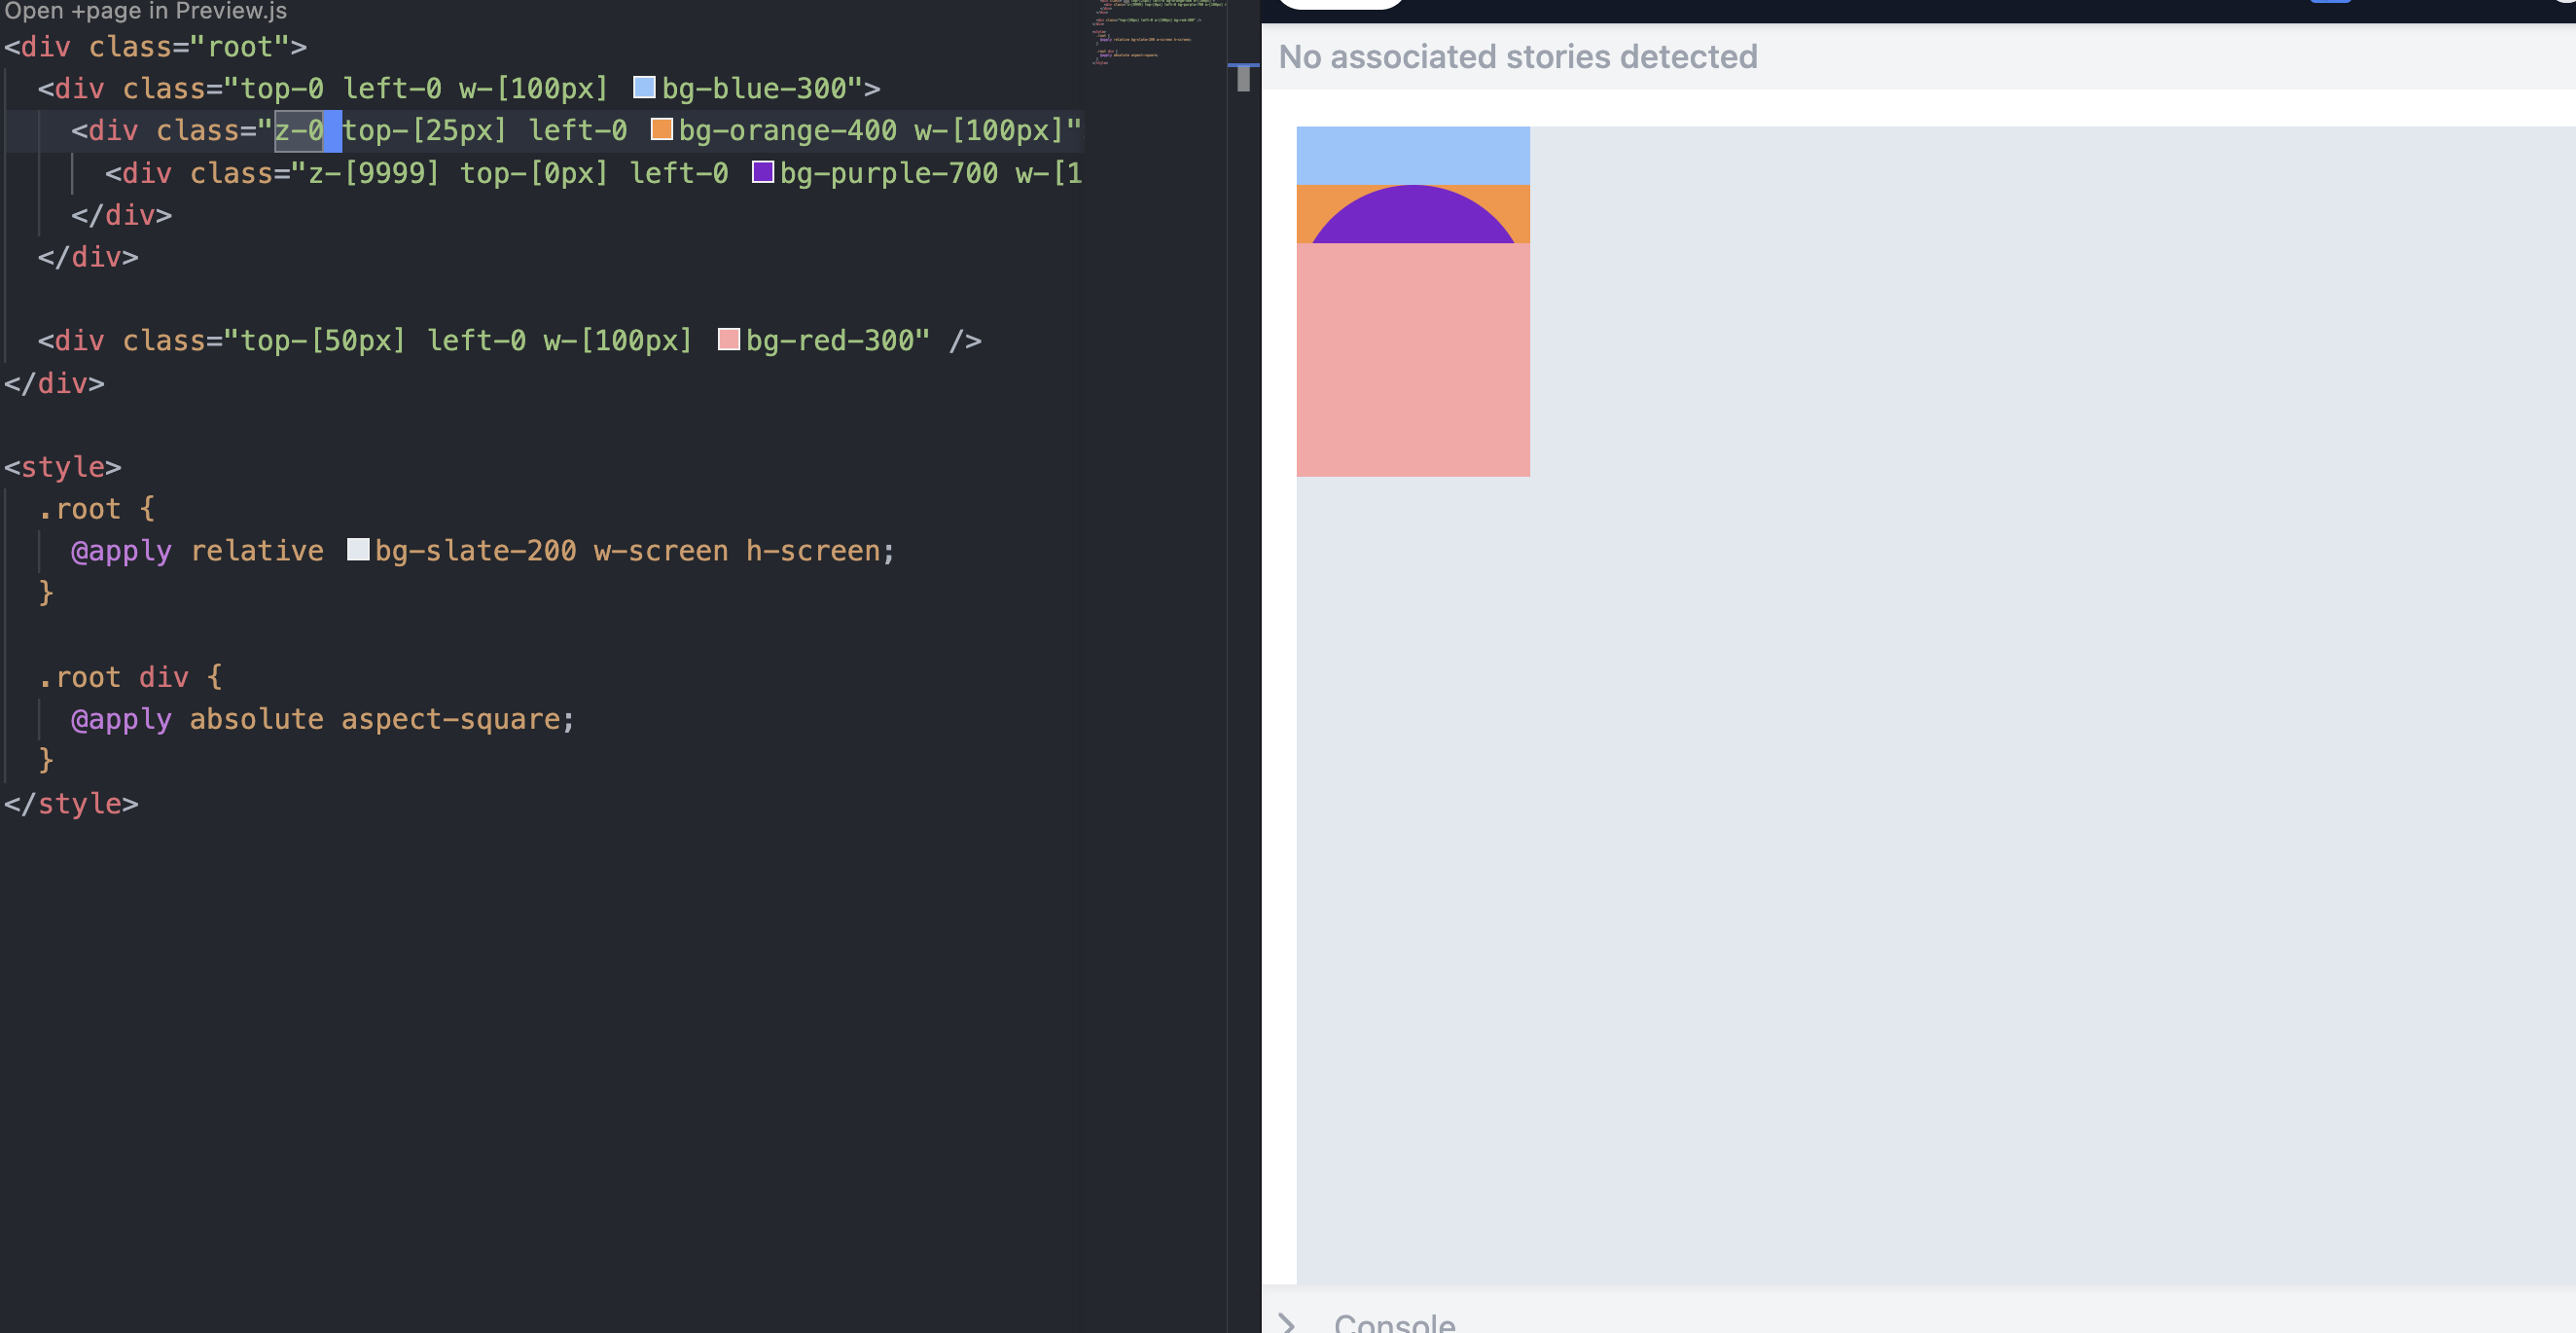This screenshot has width=2576, height=1333.
Task: Click the opening style tag line
Action: 63,467
